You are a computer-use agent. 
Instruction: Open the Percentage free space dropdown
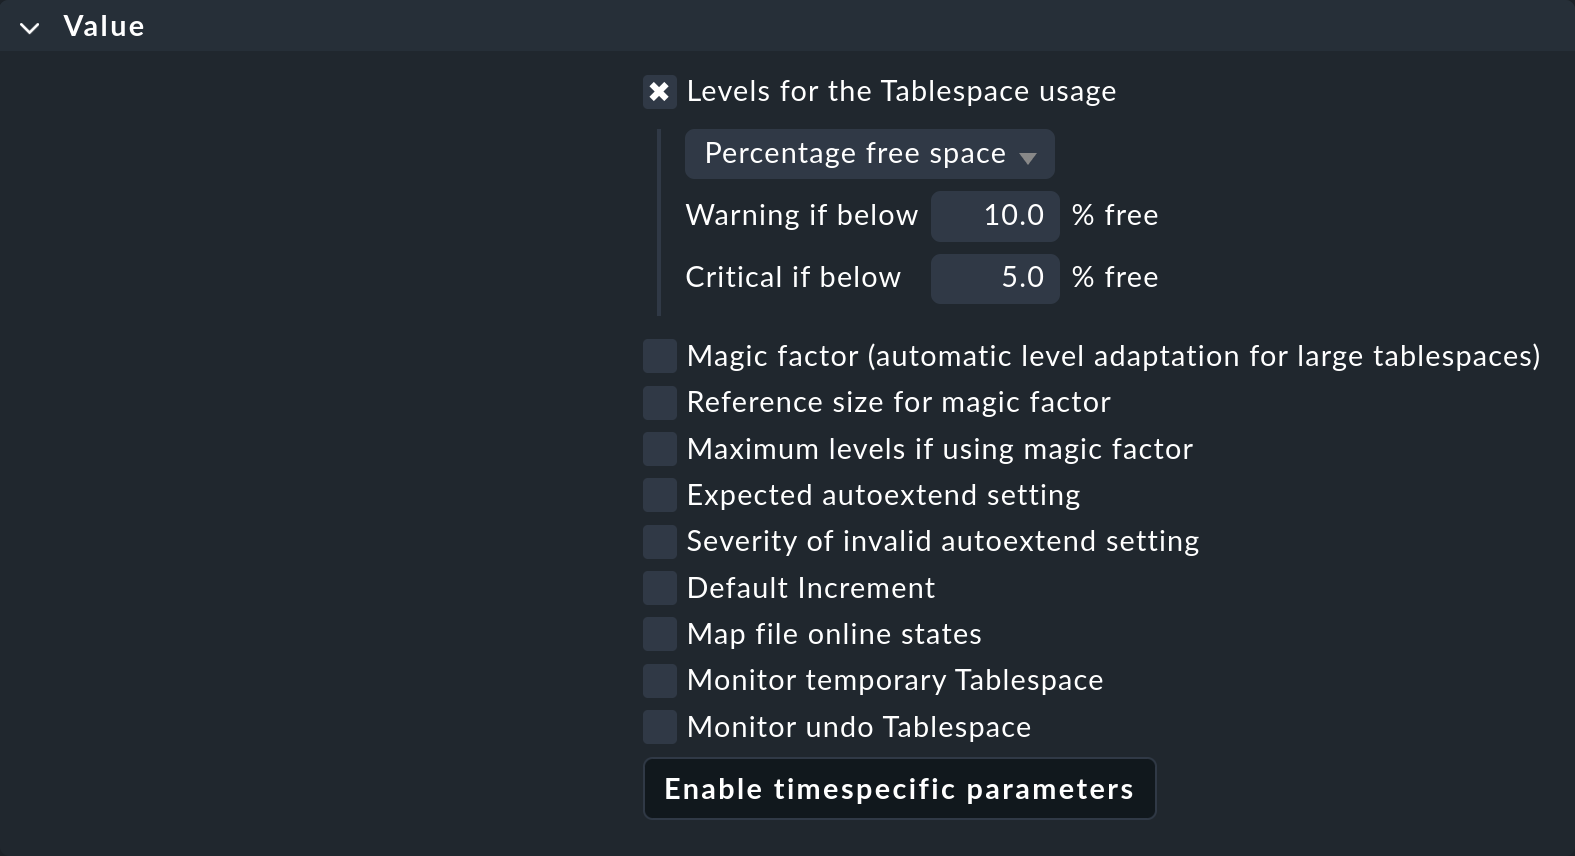(x=868, y=153)
